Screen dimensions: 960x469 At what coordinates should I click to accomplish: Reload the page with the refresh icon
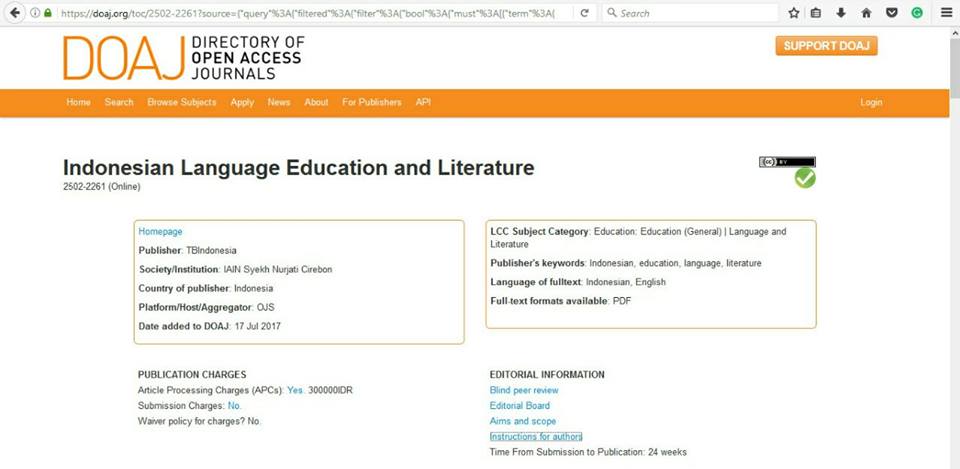tap(585, 12)
